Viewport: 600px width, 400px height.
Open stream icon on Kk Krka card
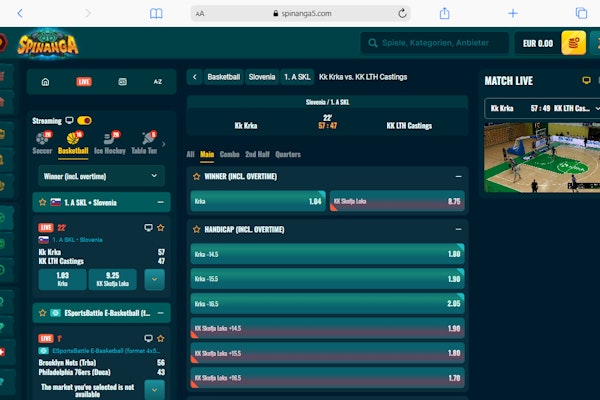[148, 228]
